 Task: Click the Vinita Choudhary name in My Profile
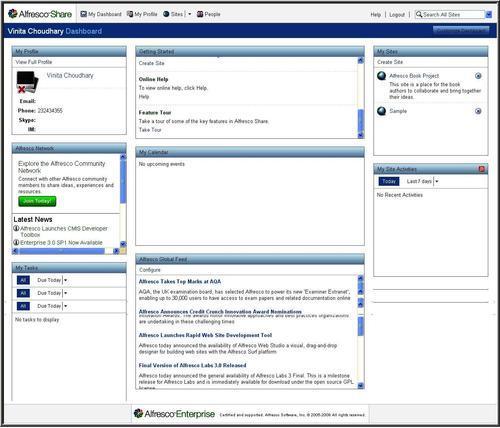70,75
